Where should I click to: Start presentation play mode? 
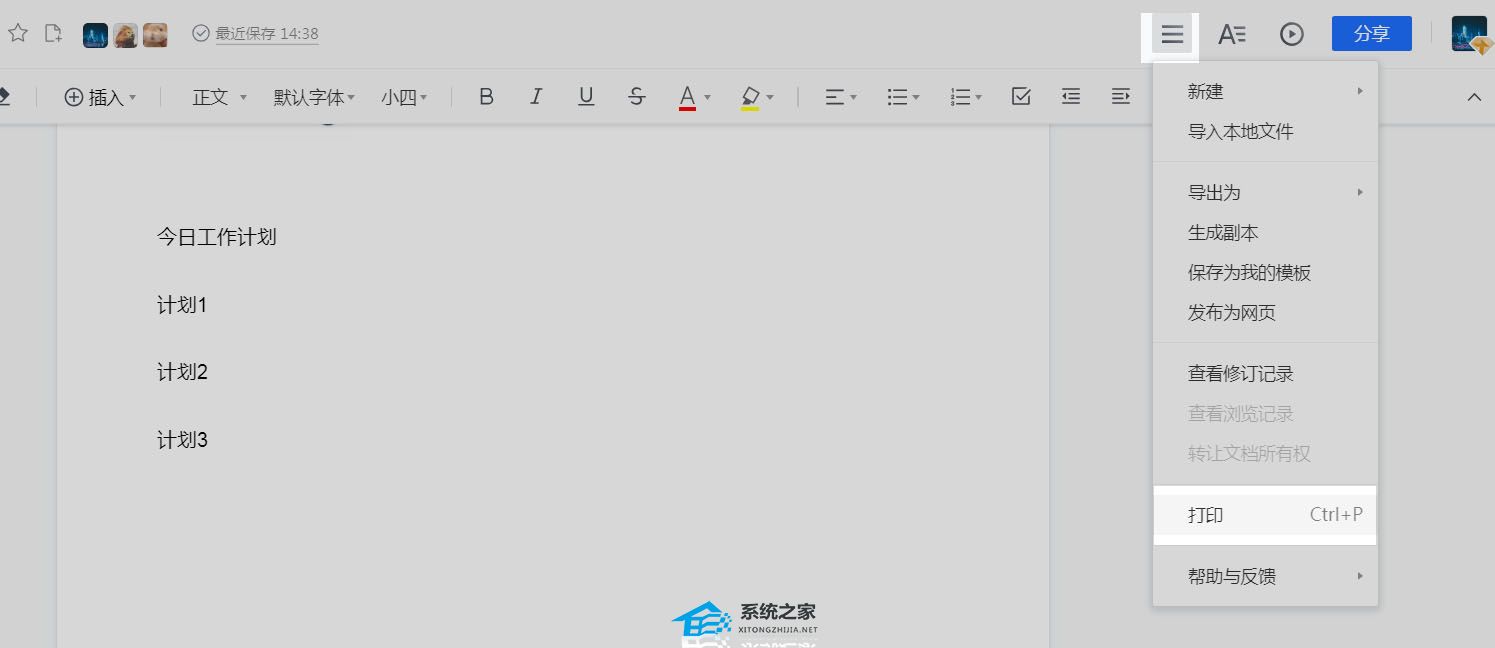pyautogui.click(x=1291, y=34)
